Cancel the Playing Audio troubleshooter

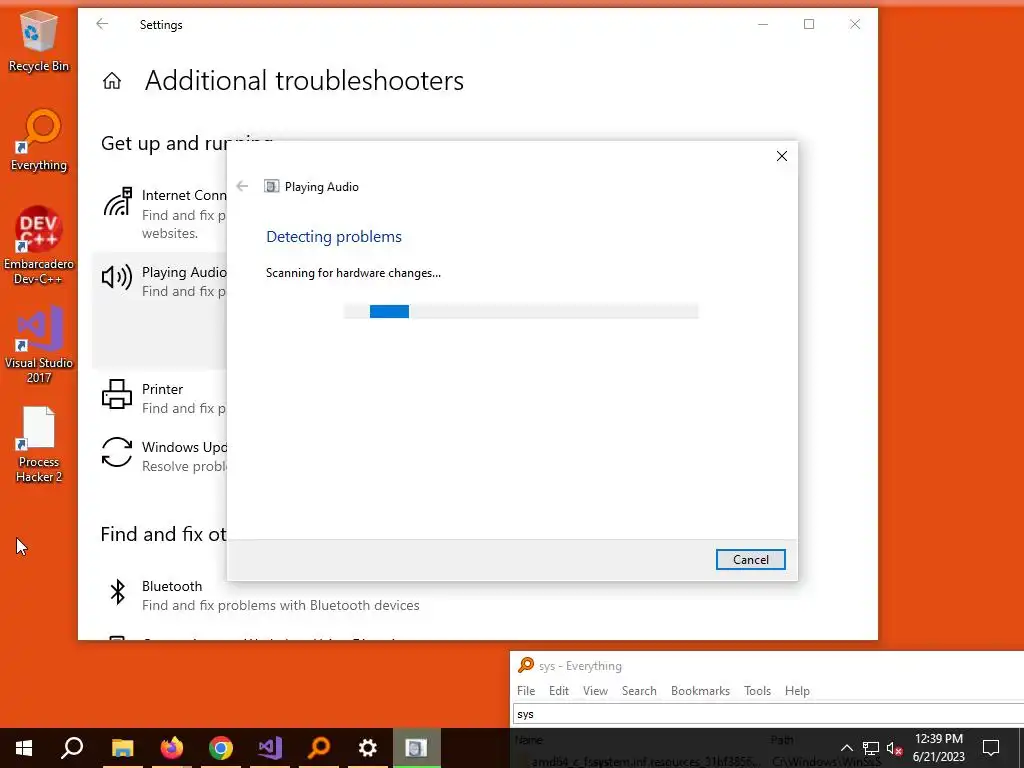(750, 560)
